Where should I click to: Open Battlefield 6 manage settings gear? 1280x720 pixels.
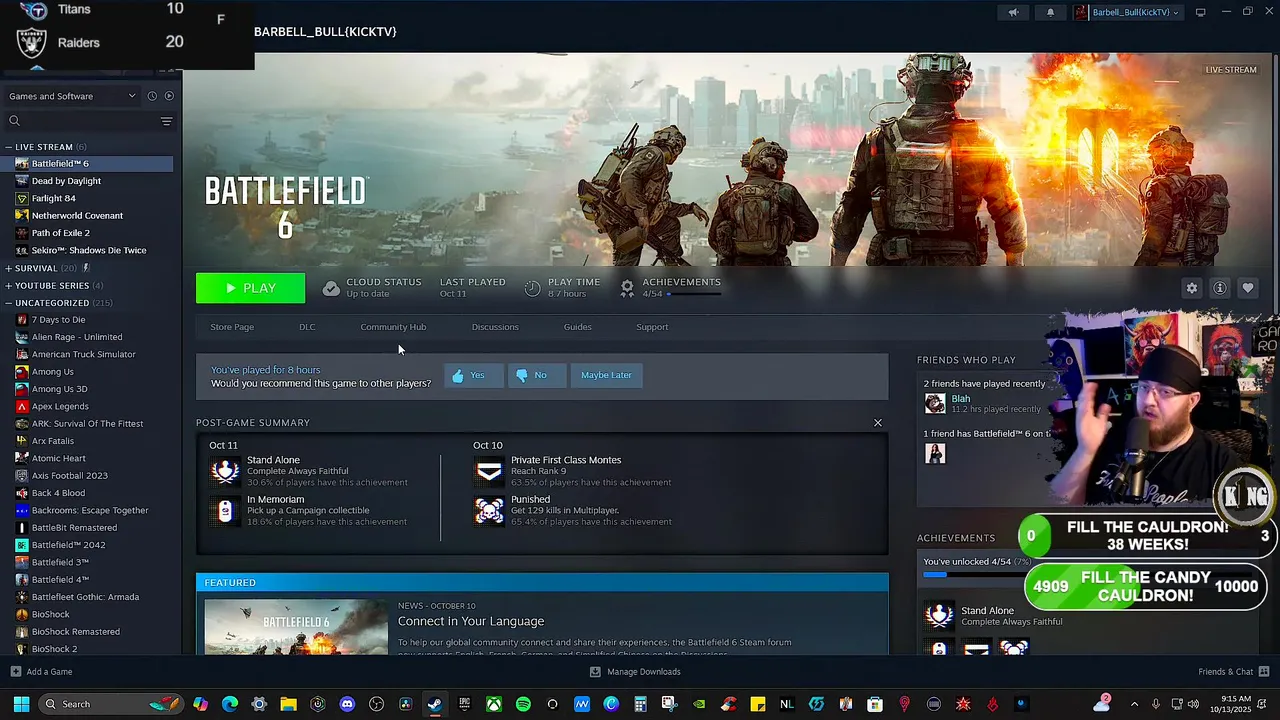click(1192, 288)
